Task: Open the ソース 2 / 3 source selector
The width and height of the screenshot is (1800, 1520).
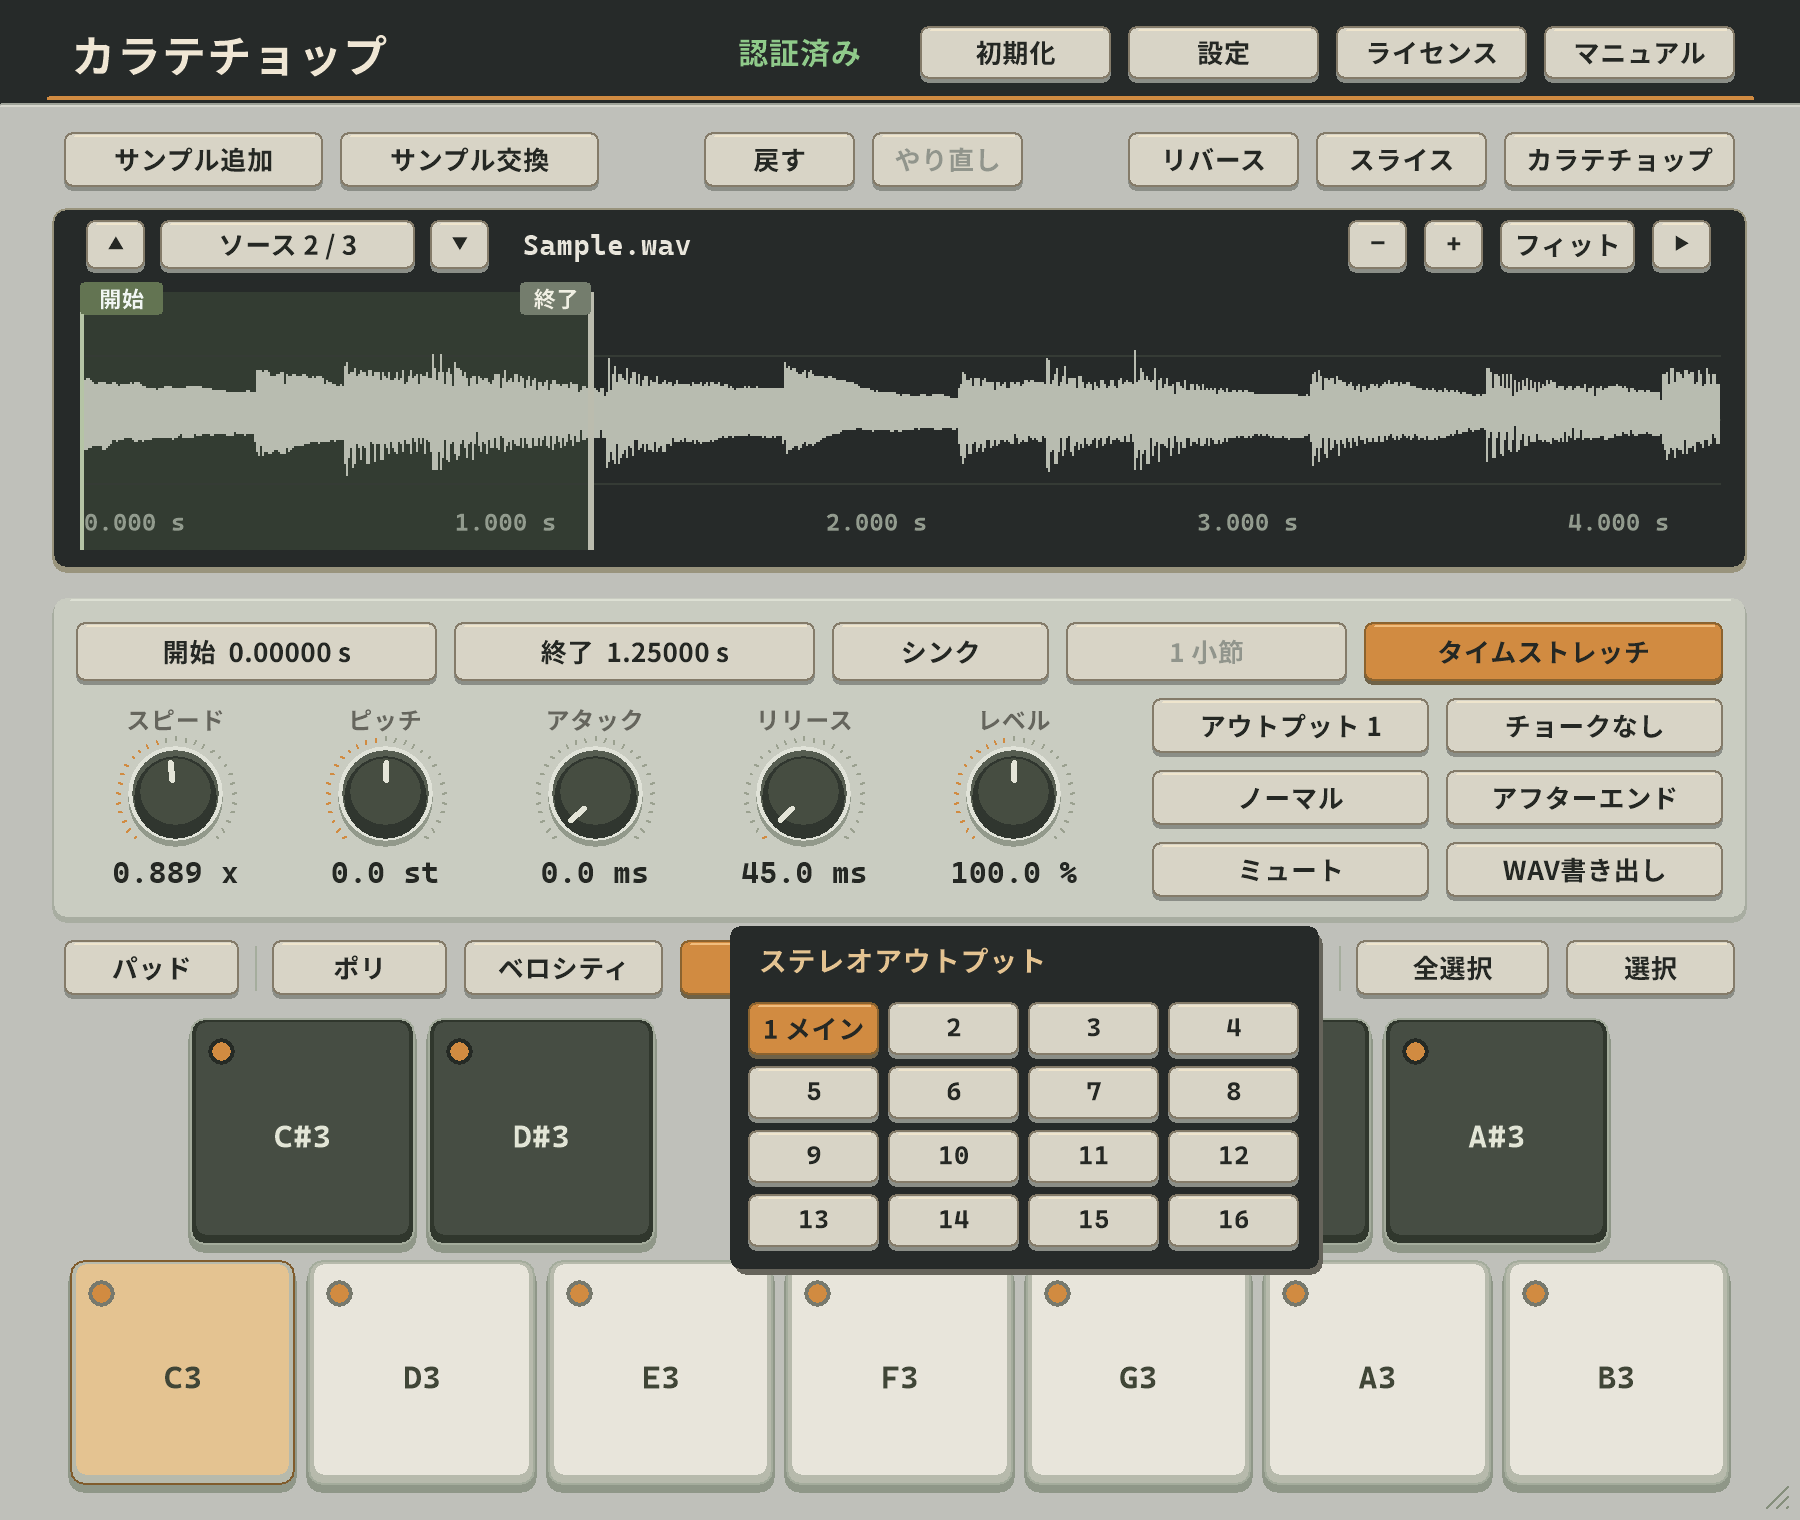Action: click(x=287, y=245)
